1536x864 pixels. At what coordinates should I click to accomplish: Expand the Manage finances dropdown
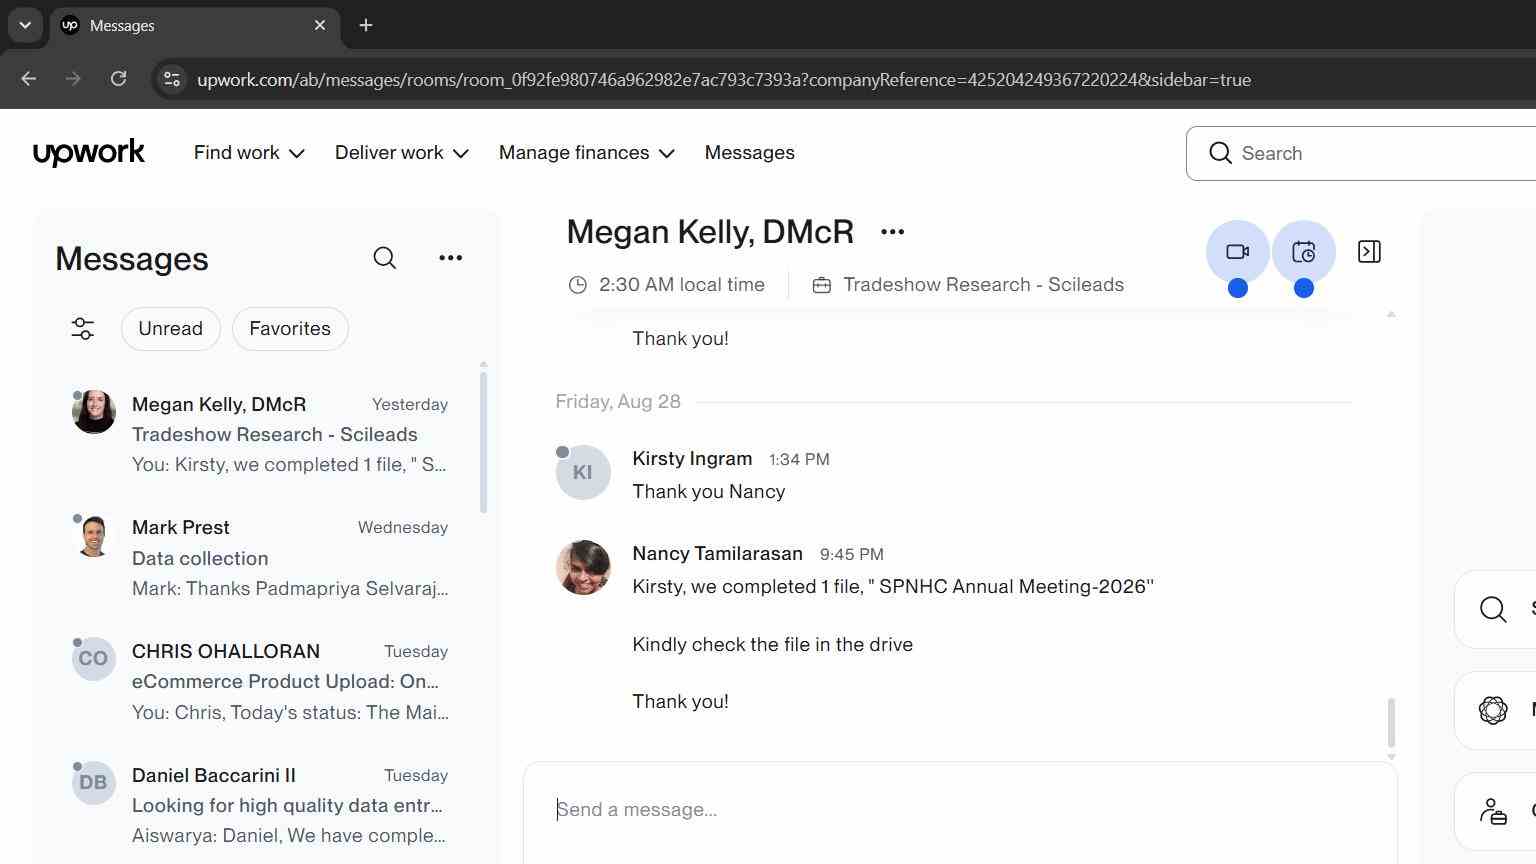point(586,153)
